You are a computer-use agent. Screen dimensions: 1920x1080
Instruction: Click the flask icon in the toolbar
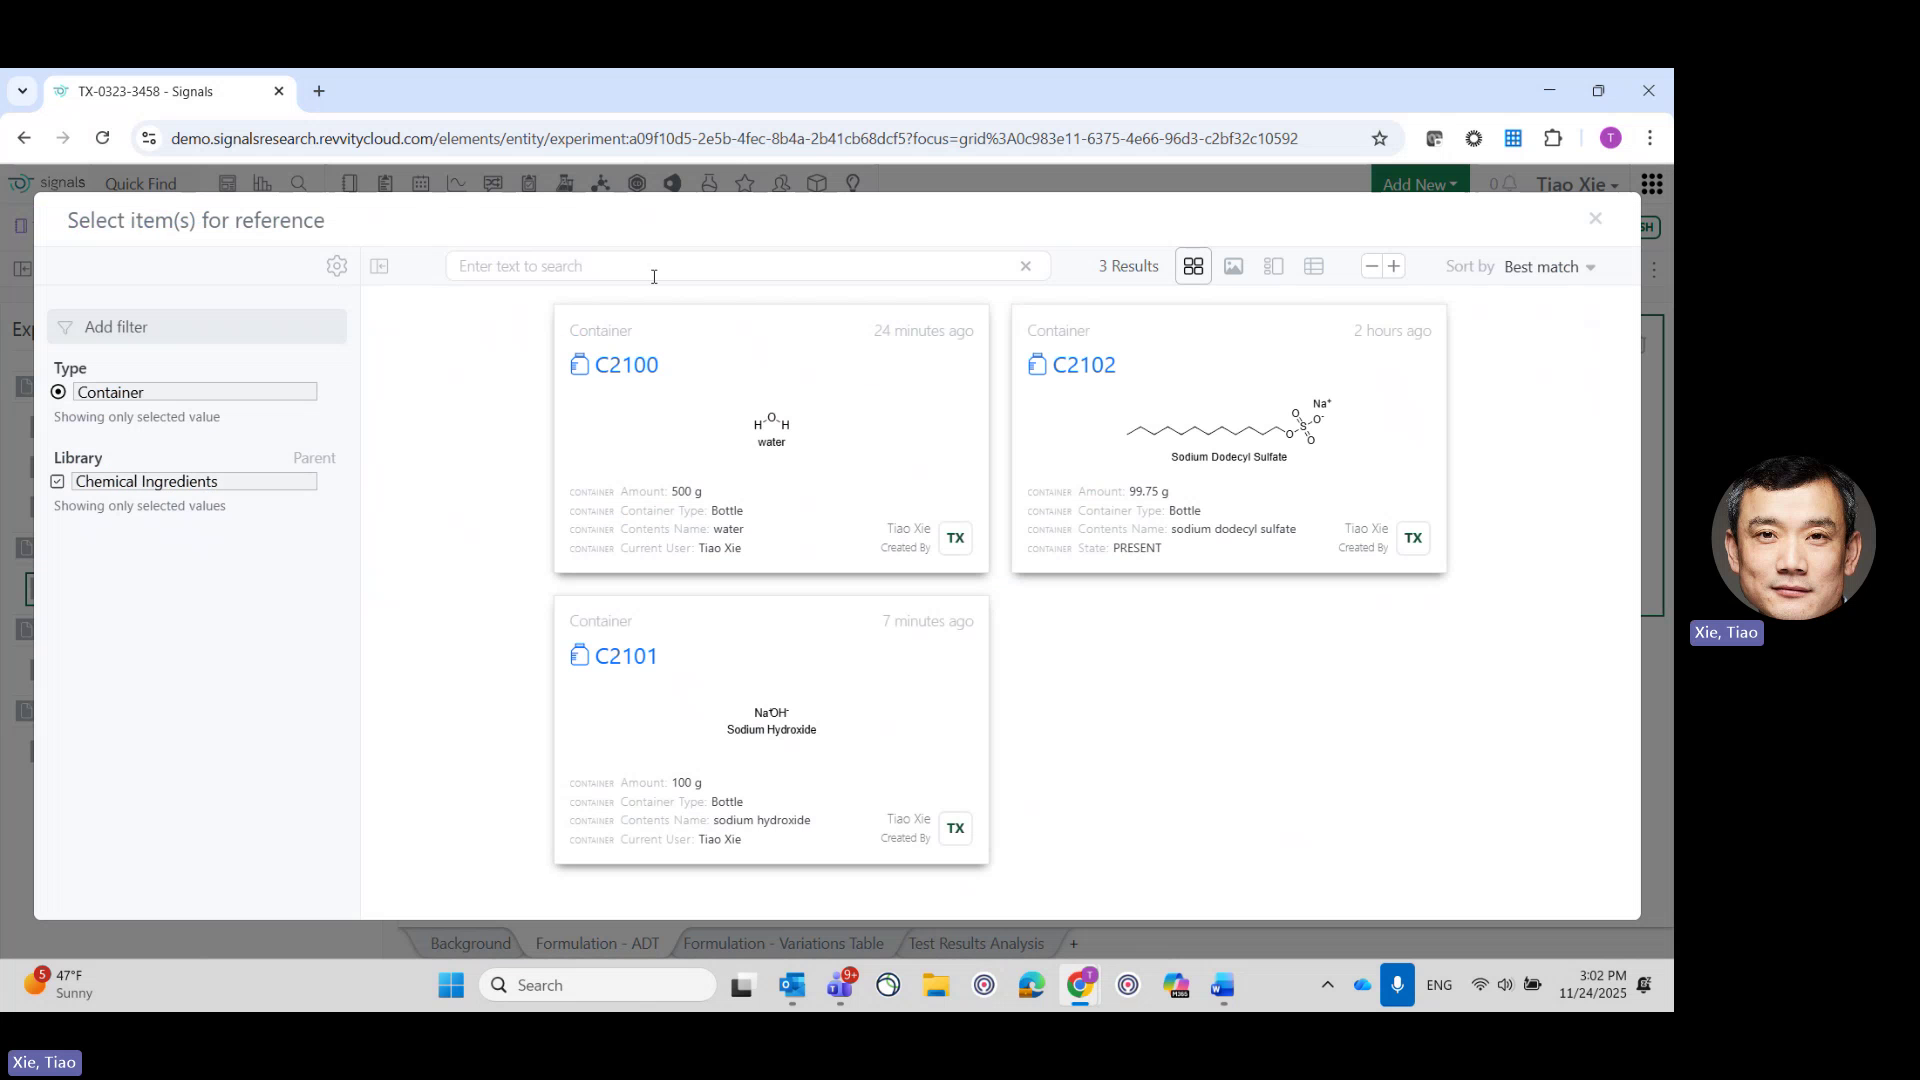pyautogui.click(x=710, y=183)
